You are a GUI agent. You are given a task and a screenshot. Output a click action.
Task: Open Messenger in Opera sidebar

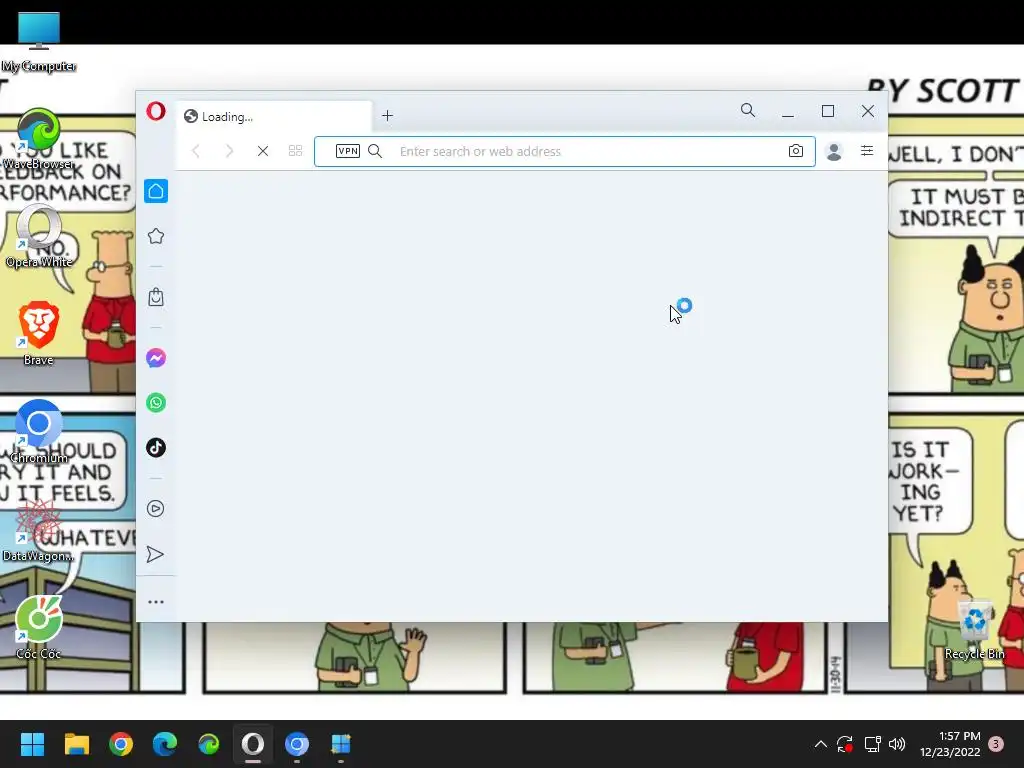click(156, 358)
